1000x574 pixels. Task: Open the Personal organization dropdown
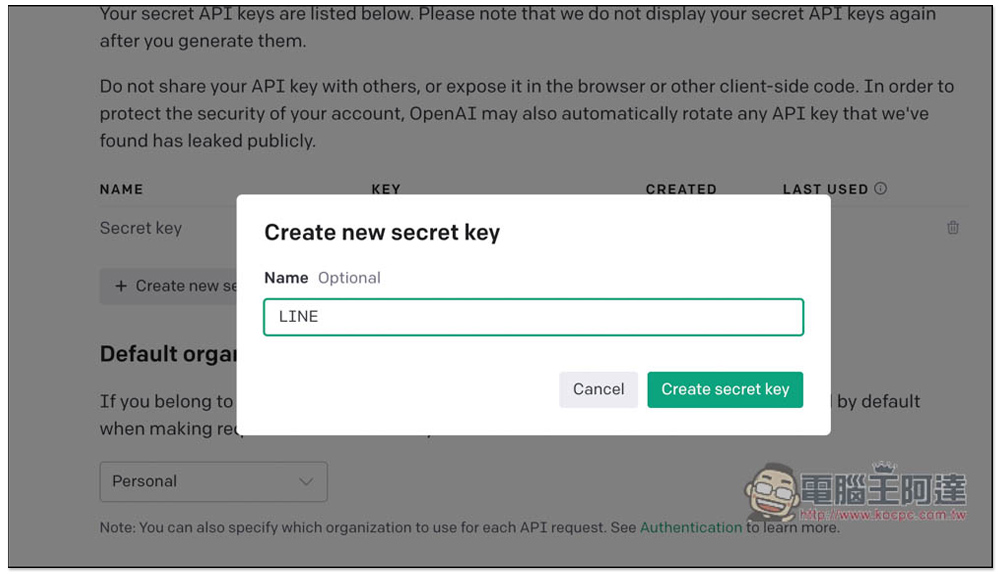click(213, 482)
